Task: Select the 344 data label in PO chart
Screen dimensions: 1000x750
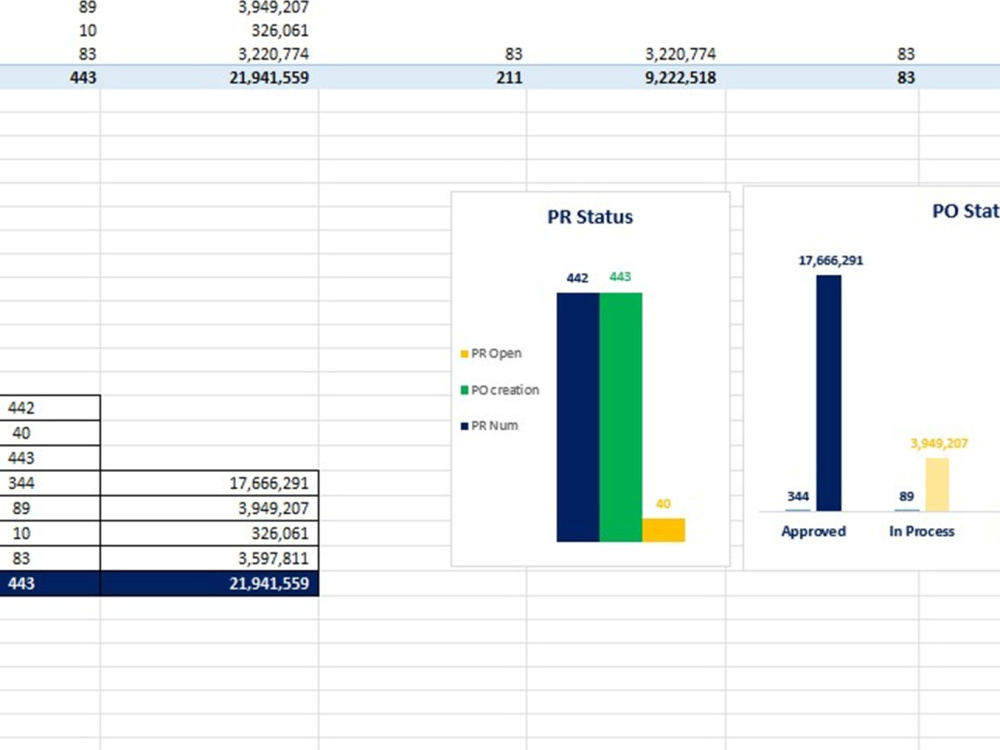Action: pos(798,496)
